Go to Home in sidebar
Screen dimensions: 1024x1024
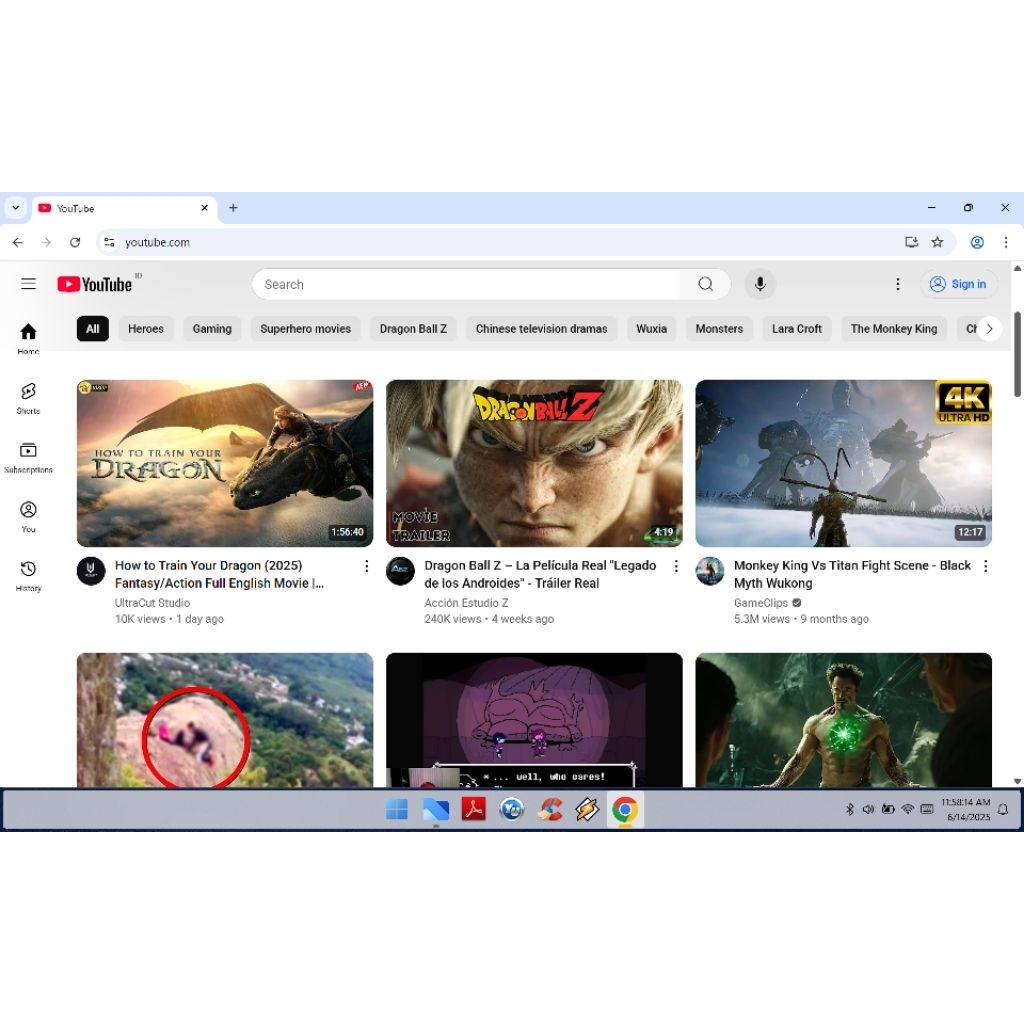(28, 338)
